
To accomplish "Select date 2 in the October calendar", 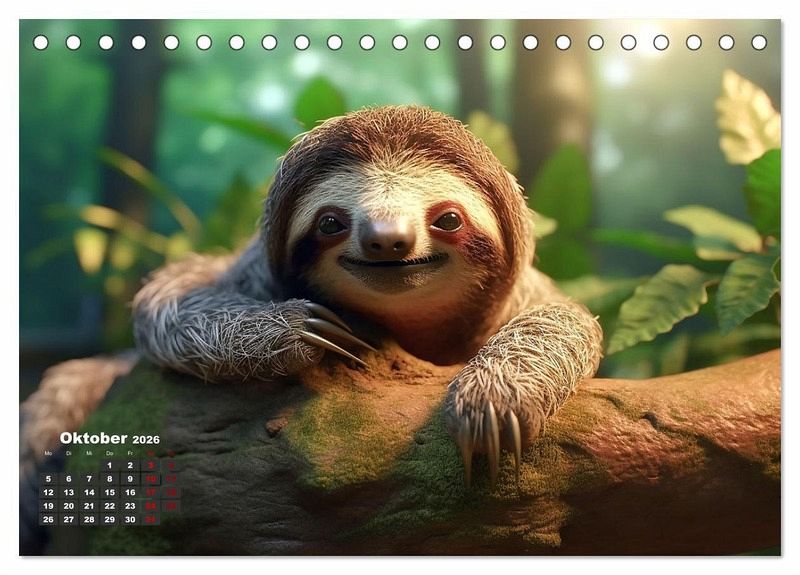I will 130,465.
